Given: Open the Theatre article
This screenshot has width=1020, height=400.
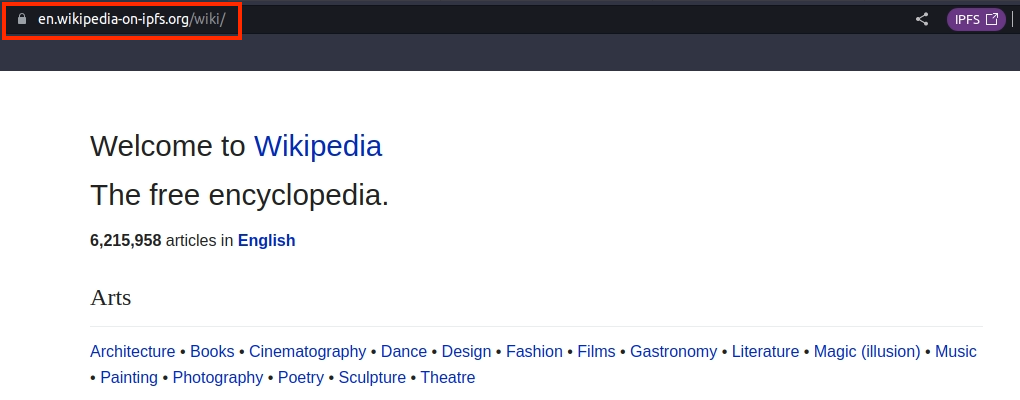Looking at the screenshot, I should [448, 378].
